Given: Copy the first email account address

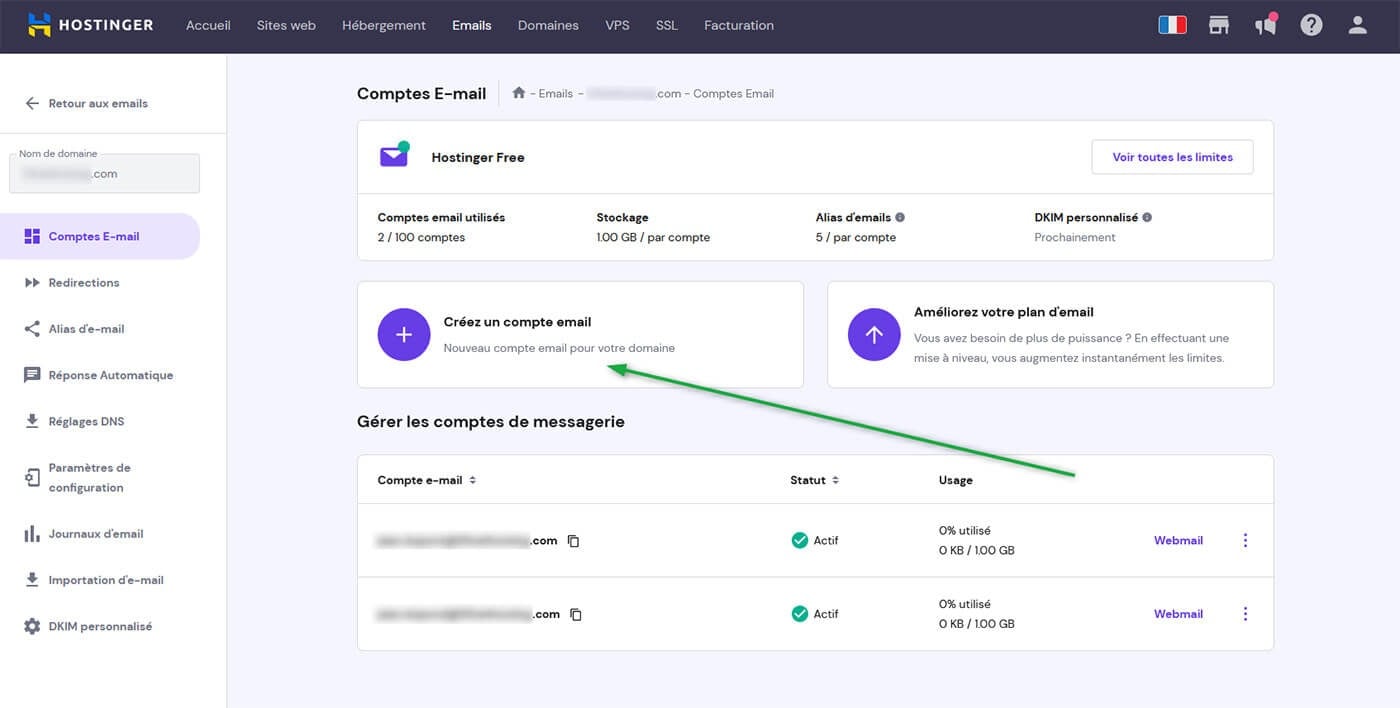Looking at the screenshot, I should (x=573, y=540).
